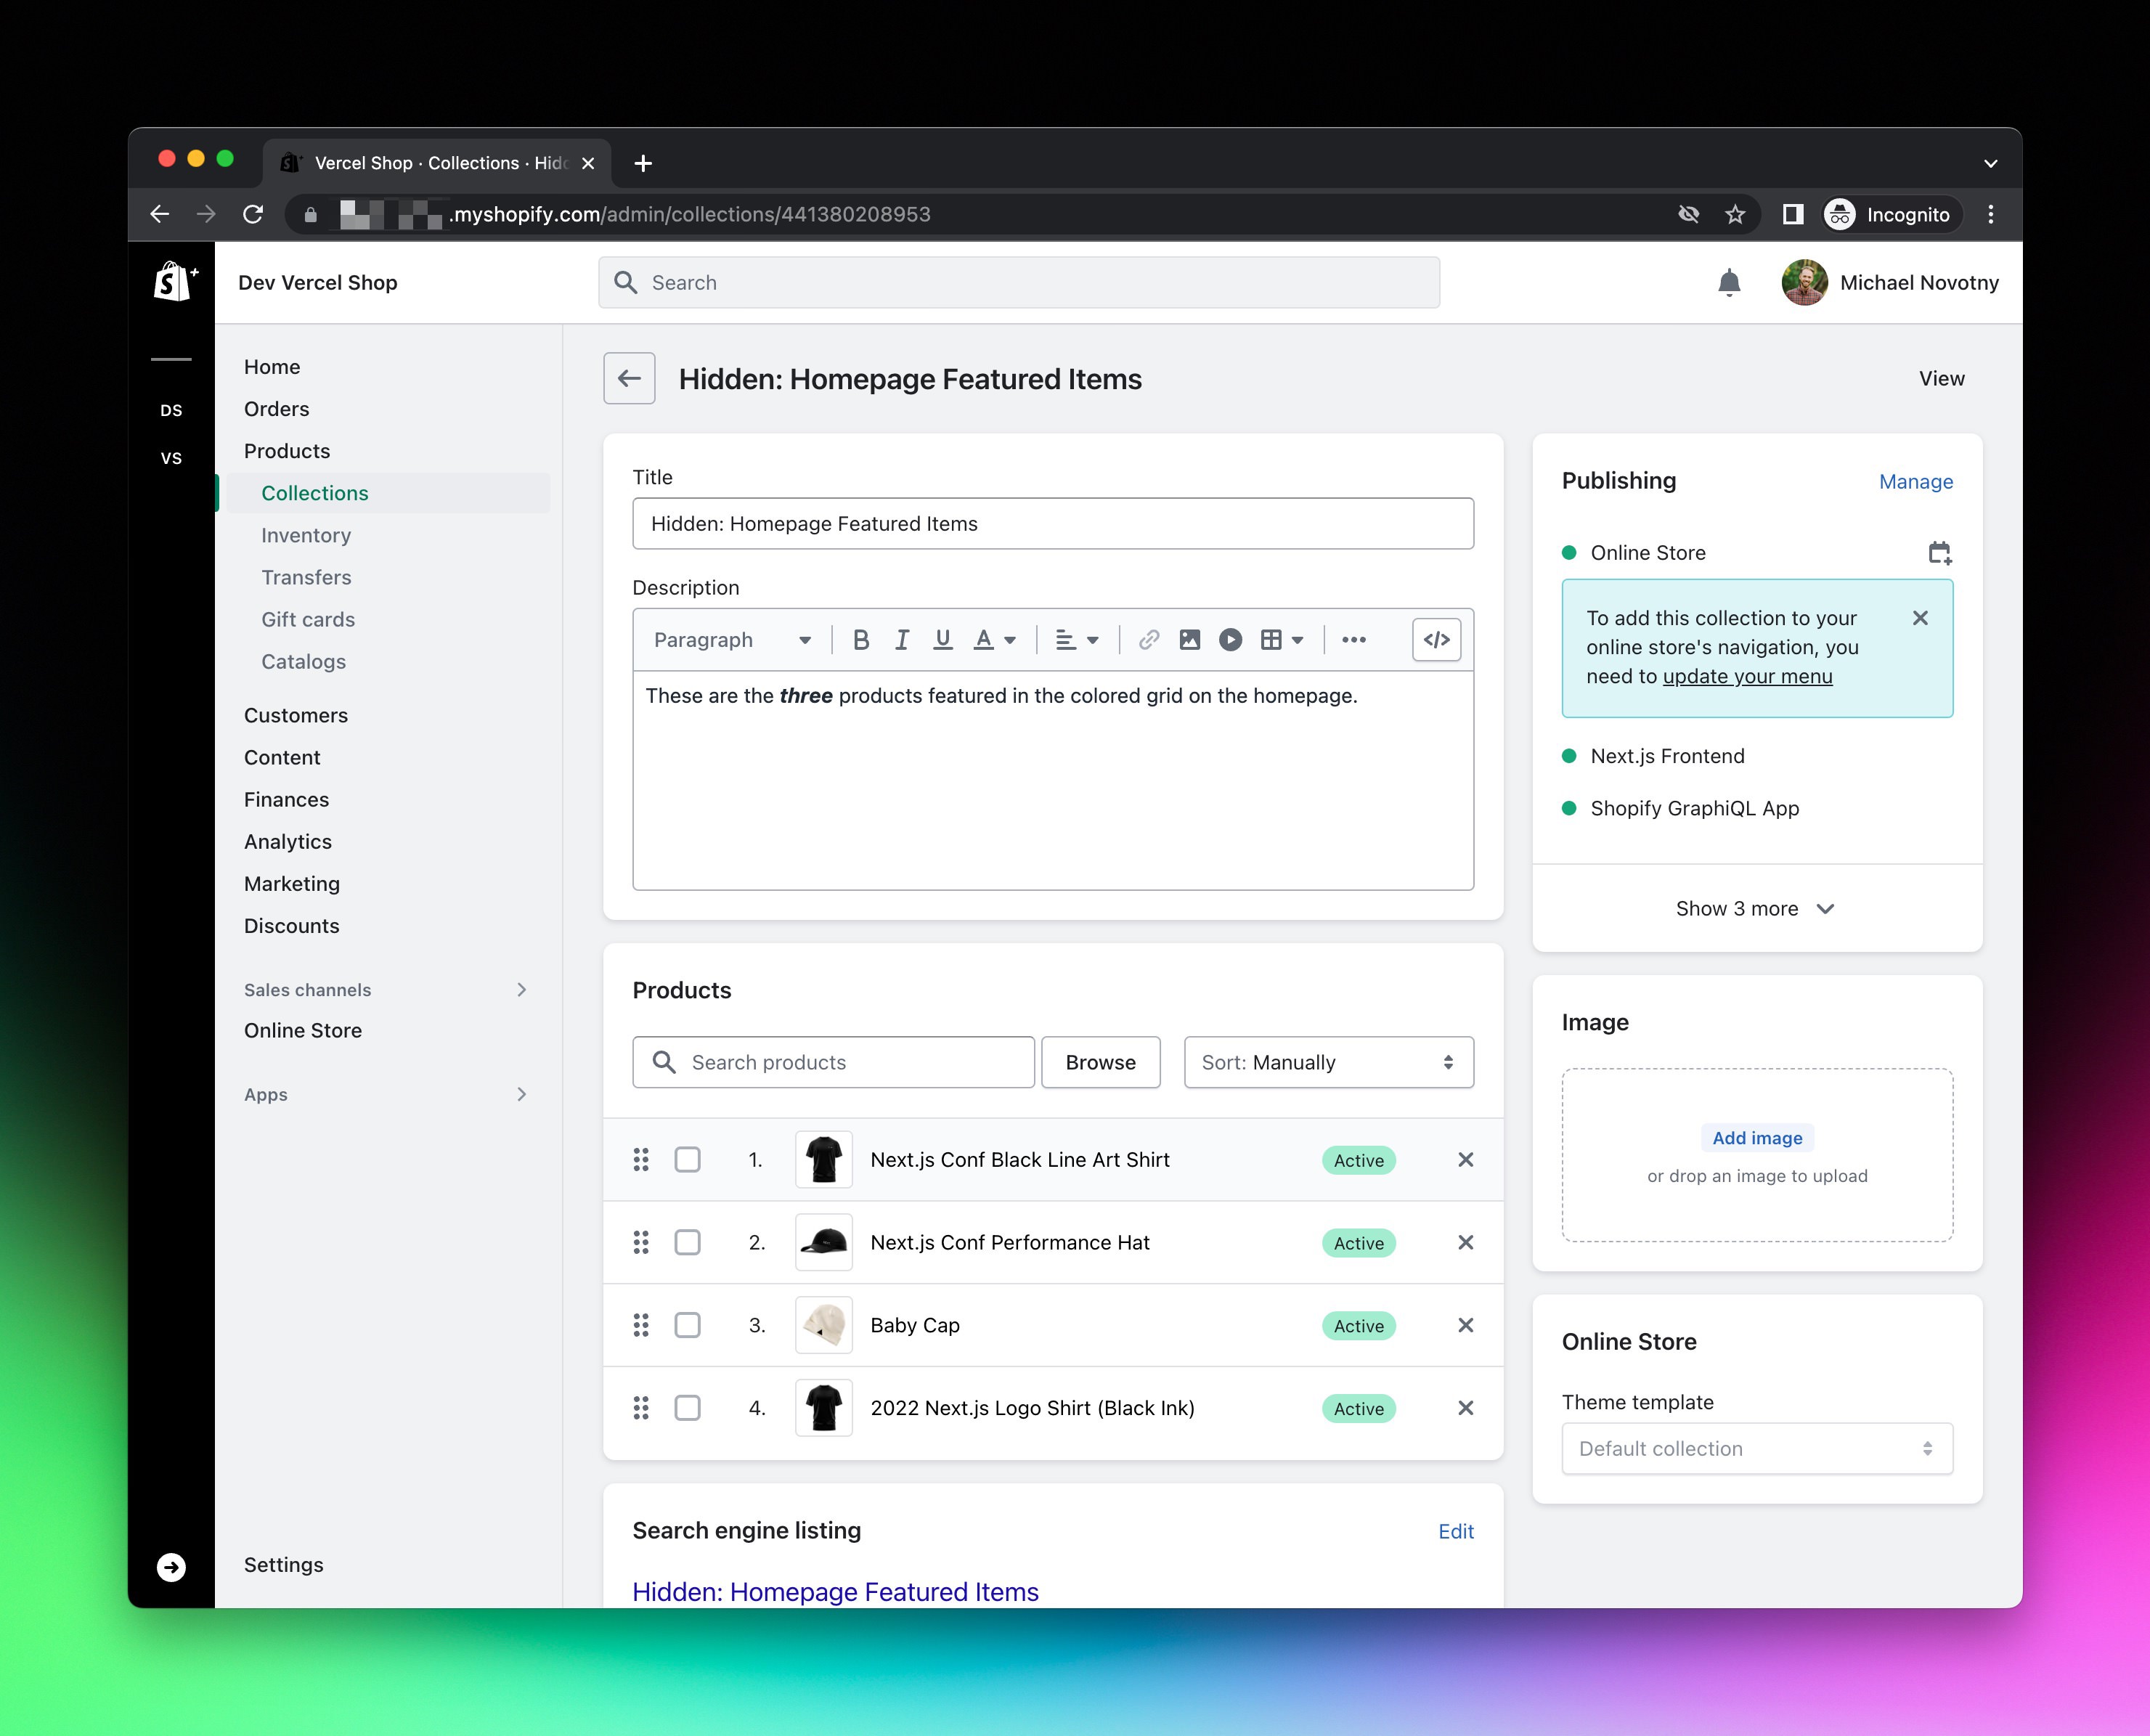Follow the update your menu link
The height and width of the screenshot is (1736, 2150).
point(1748,676)
